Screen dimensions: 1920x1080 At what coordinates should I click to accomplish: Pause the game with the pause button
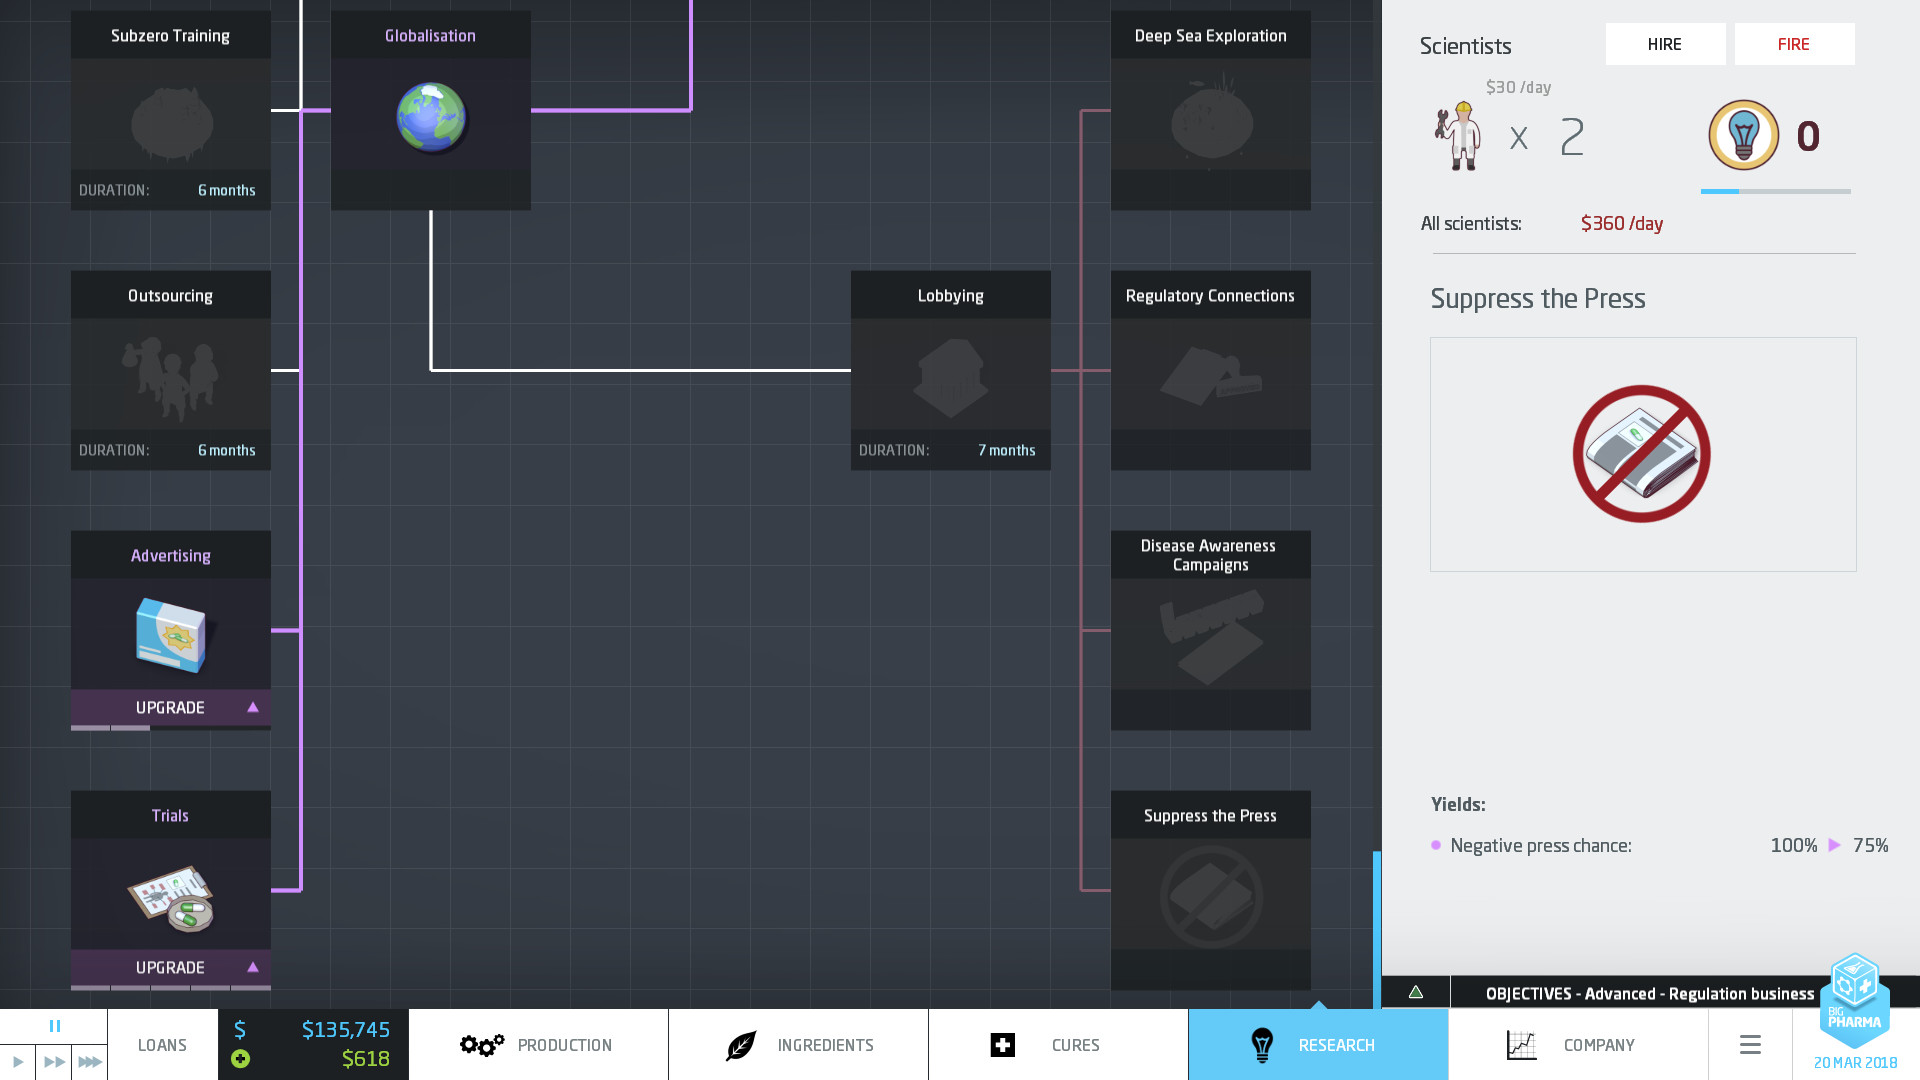(55, 1025)
